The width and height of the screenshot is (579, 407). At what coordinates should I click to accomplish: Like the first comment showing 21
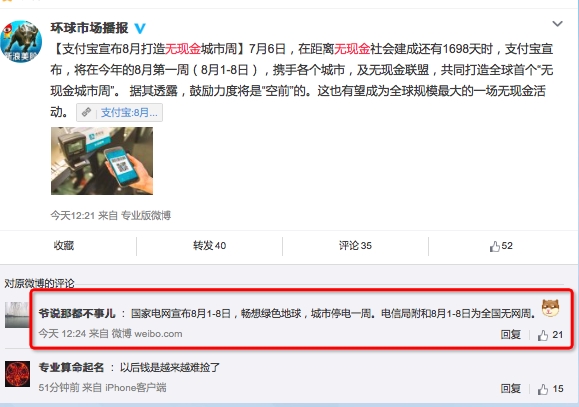550,335
